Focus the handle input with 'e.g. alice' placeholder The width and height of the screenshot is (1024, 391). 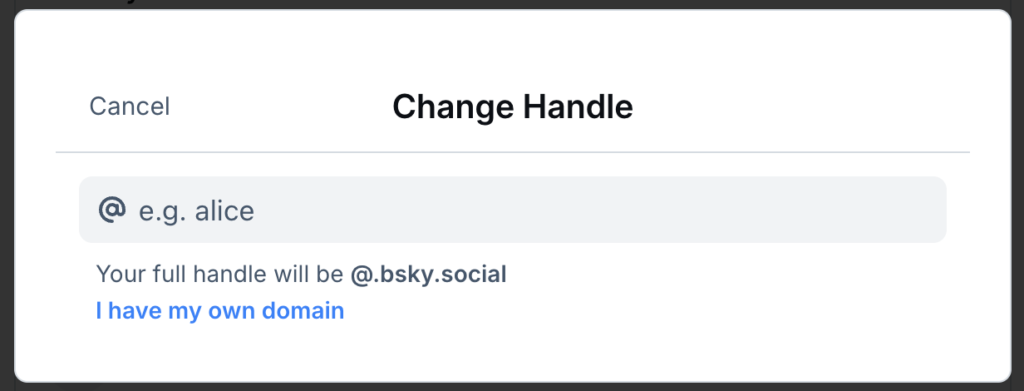tap(513, 210)
